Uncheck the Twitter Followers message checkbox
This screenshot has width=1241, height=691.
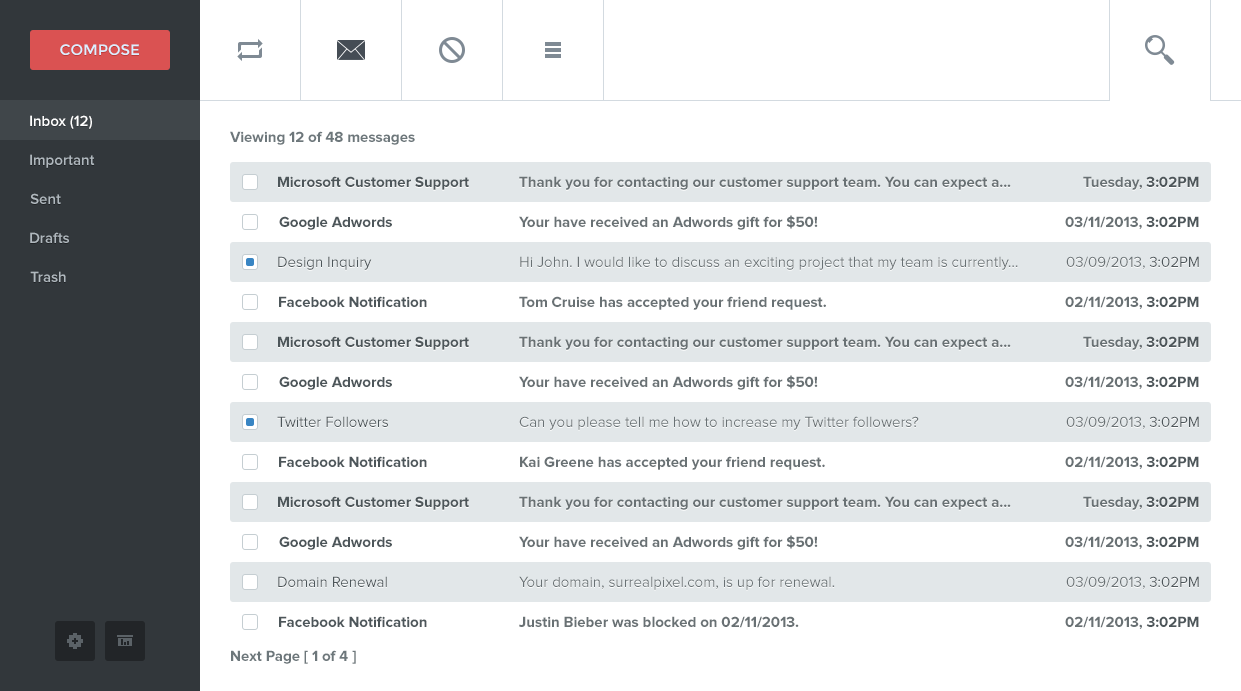[250, 422]
